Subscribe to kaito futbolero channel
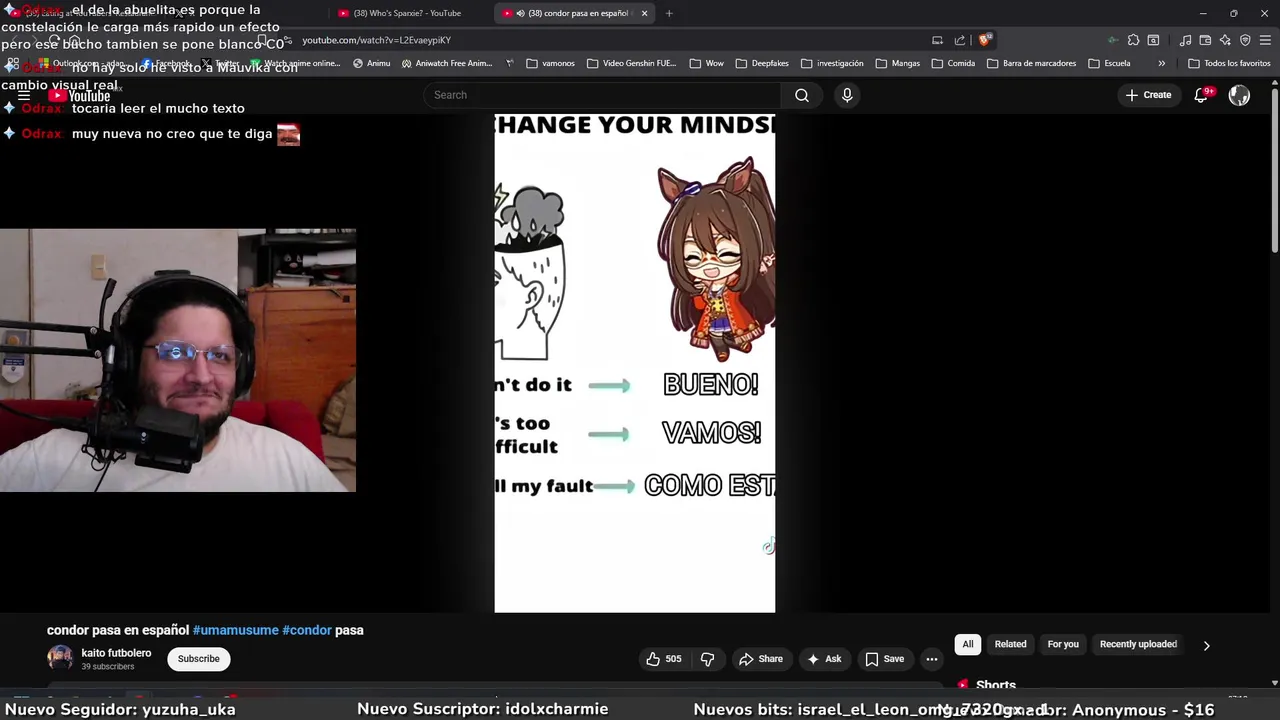Viewport: 1280px width, 720px height. (198, 659)
